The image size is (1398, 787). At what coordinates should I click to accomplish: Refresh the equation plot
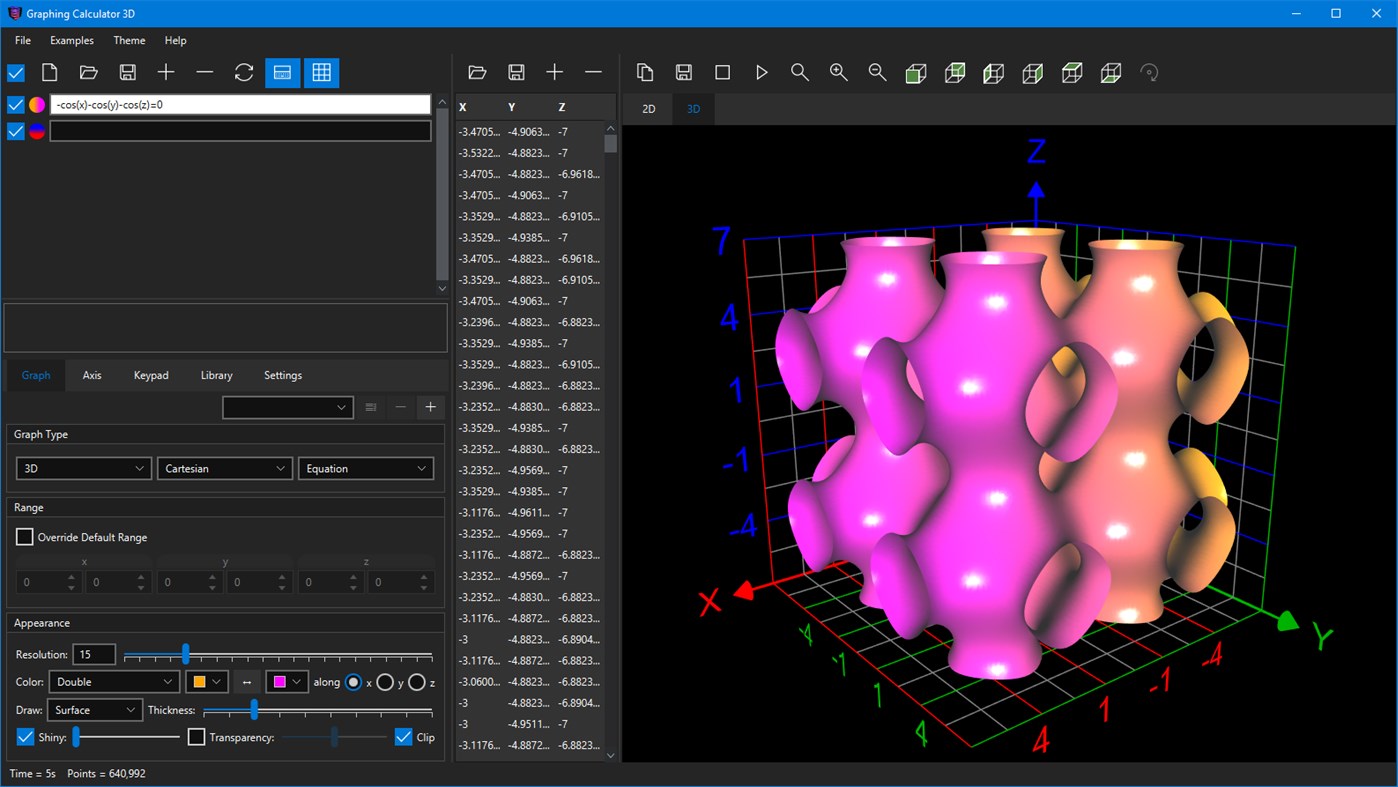coord(243,71)
